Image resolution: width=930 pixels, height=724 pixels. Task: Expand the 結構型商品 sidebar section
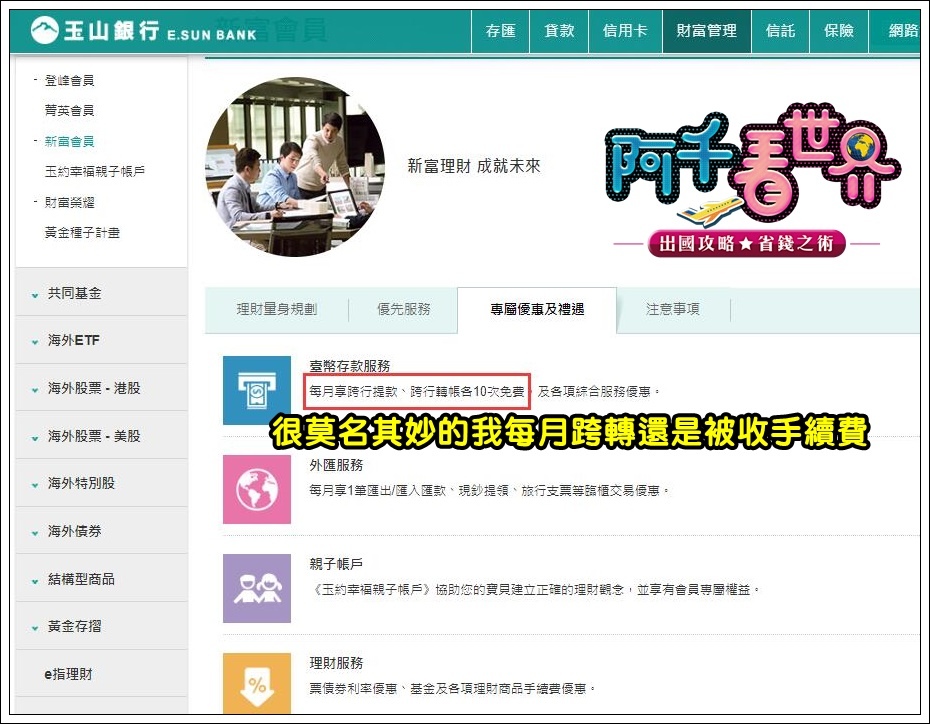point(101,579)
